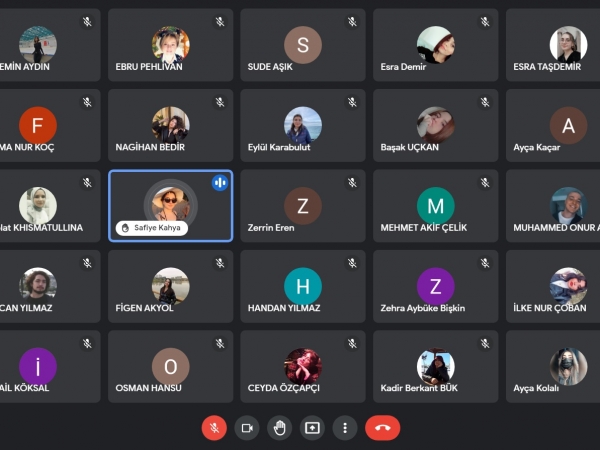Open the three-dot more options menu

(345, 428)
